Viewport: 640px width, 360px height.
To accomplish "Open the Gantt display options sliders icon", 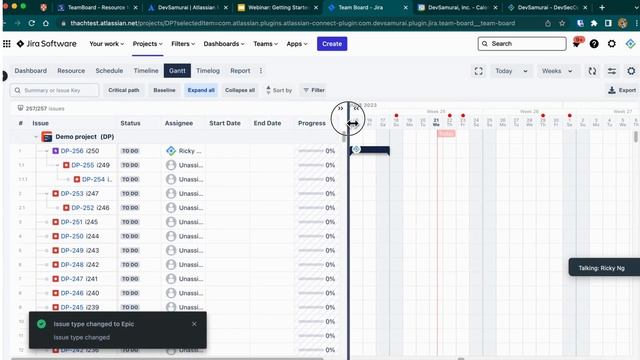I will 611,71.
